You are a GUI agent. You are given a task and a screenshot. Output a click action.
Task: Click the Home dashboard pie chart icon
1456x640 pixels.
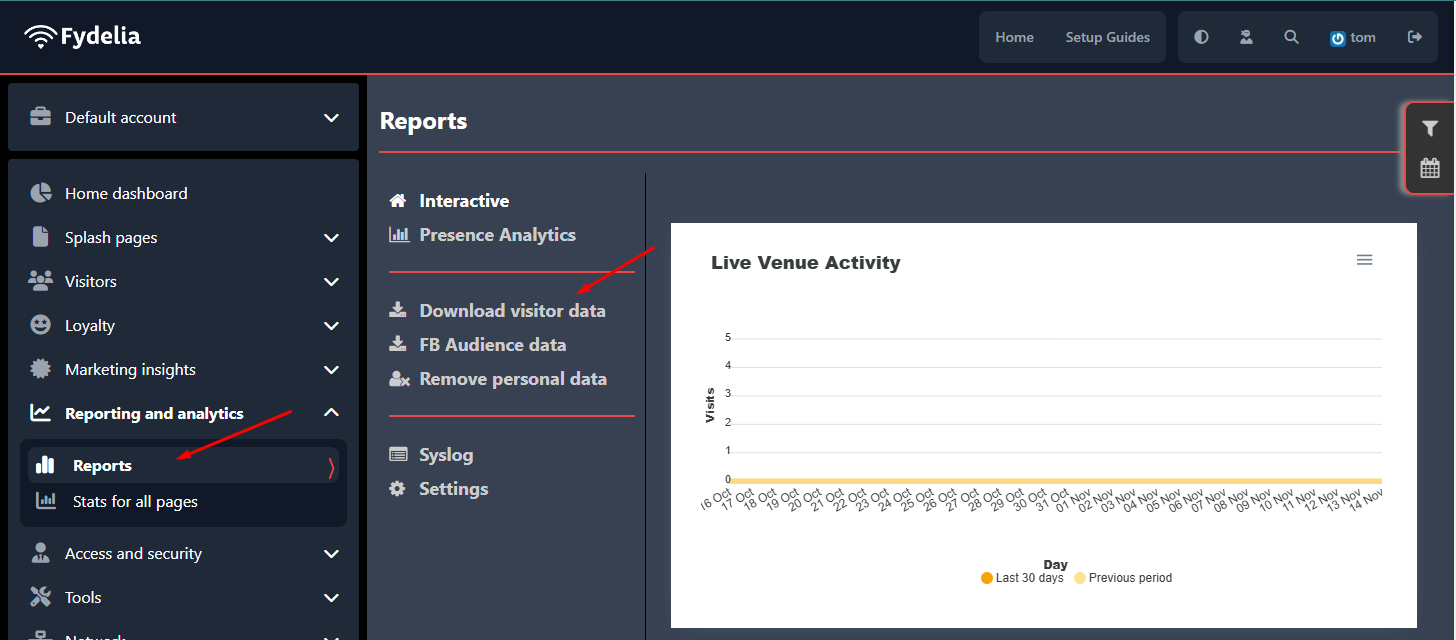click(41, 193)
